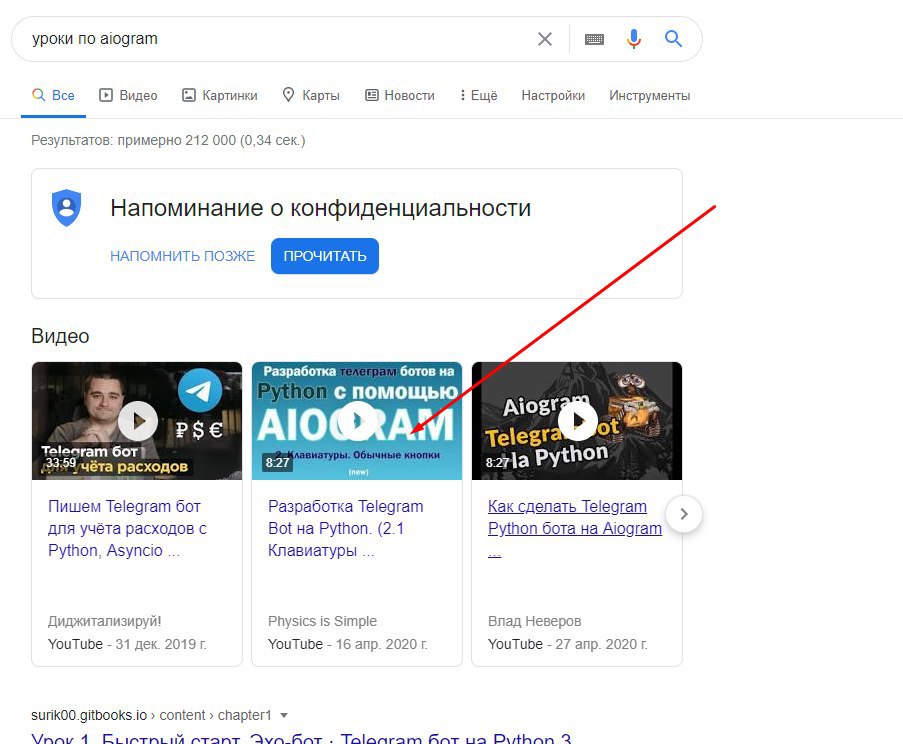Click 'Напоминание о конфиденциальности' heading
This screenshot has width=903, height=744.
321,208
